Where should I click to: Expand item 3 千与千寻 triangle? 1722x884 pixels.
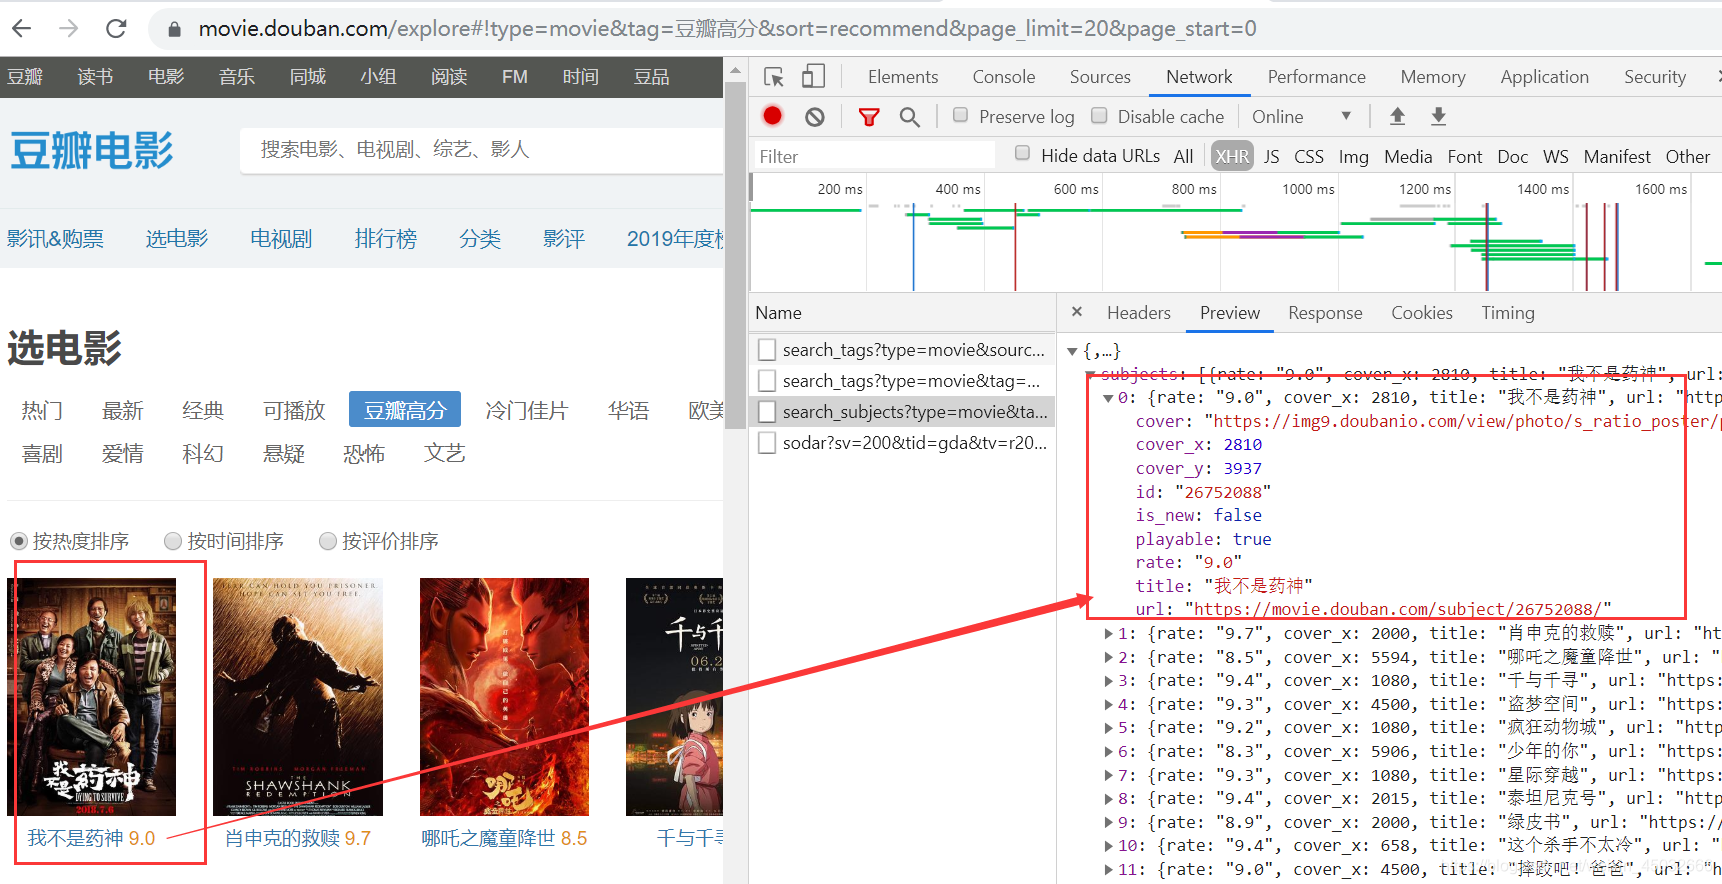1108,681
